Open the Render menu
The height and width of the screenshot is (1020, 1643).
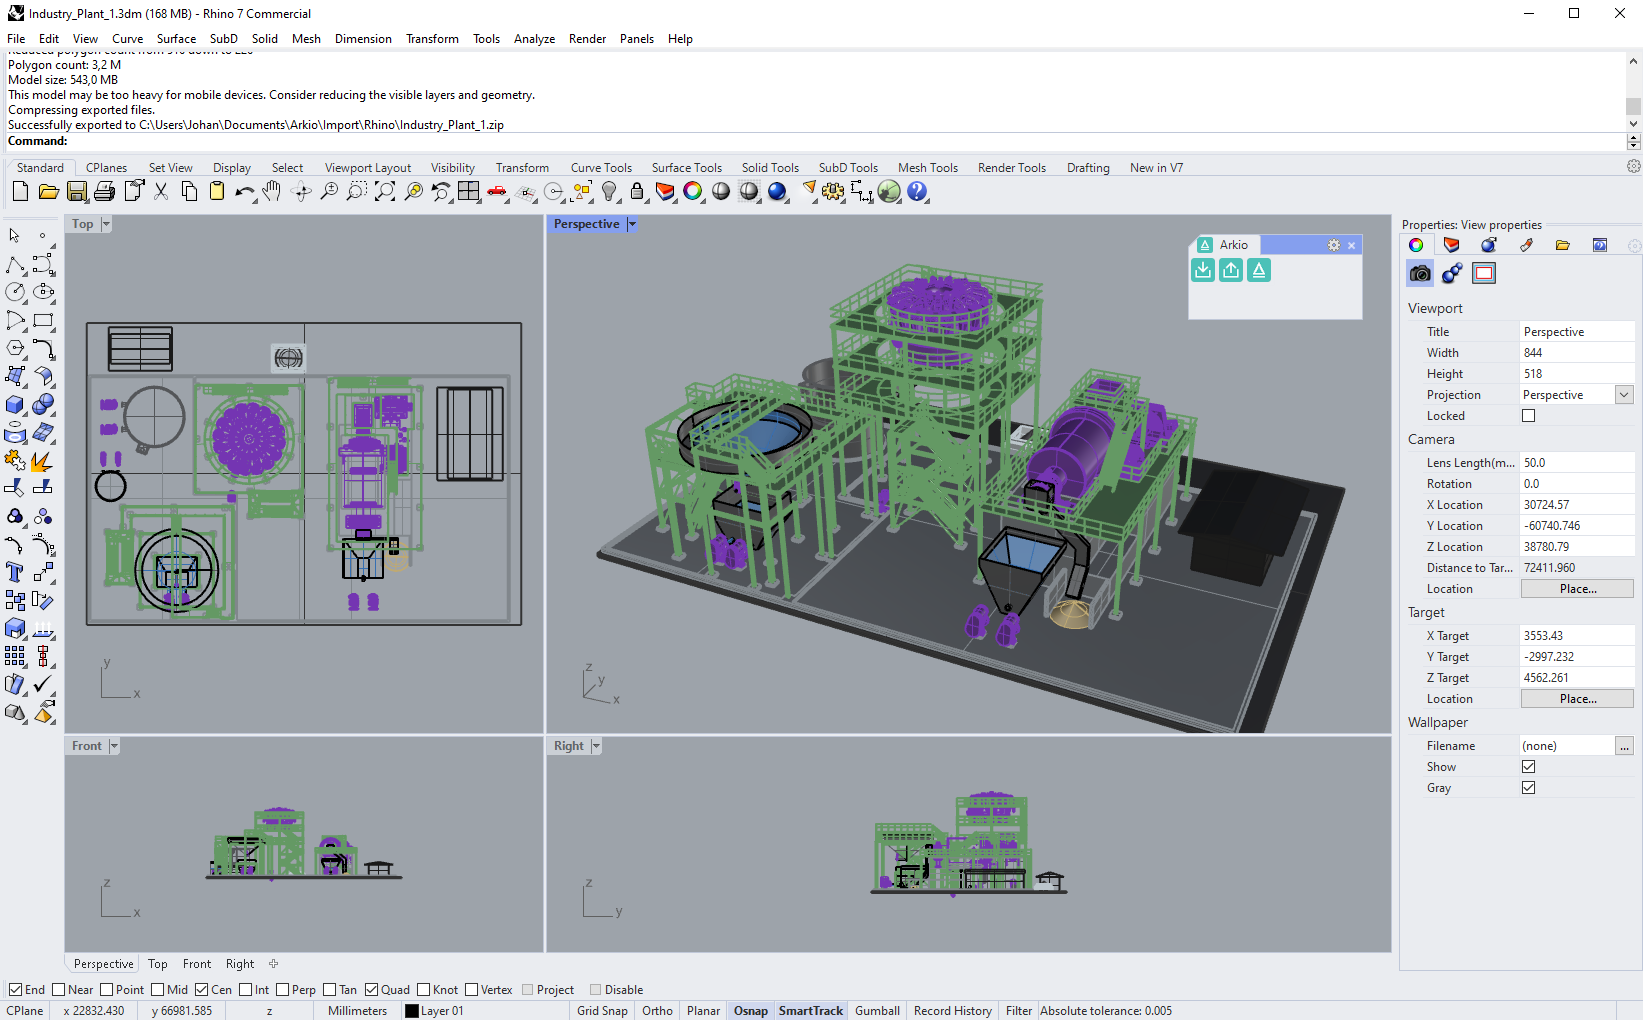(587, 39)
